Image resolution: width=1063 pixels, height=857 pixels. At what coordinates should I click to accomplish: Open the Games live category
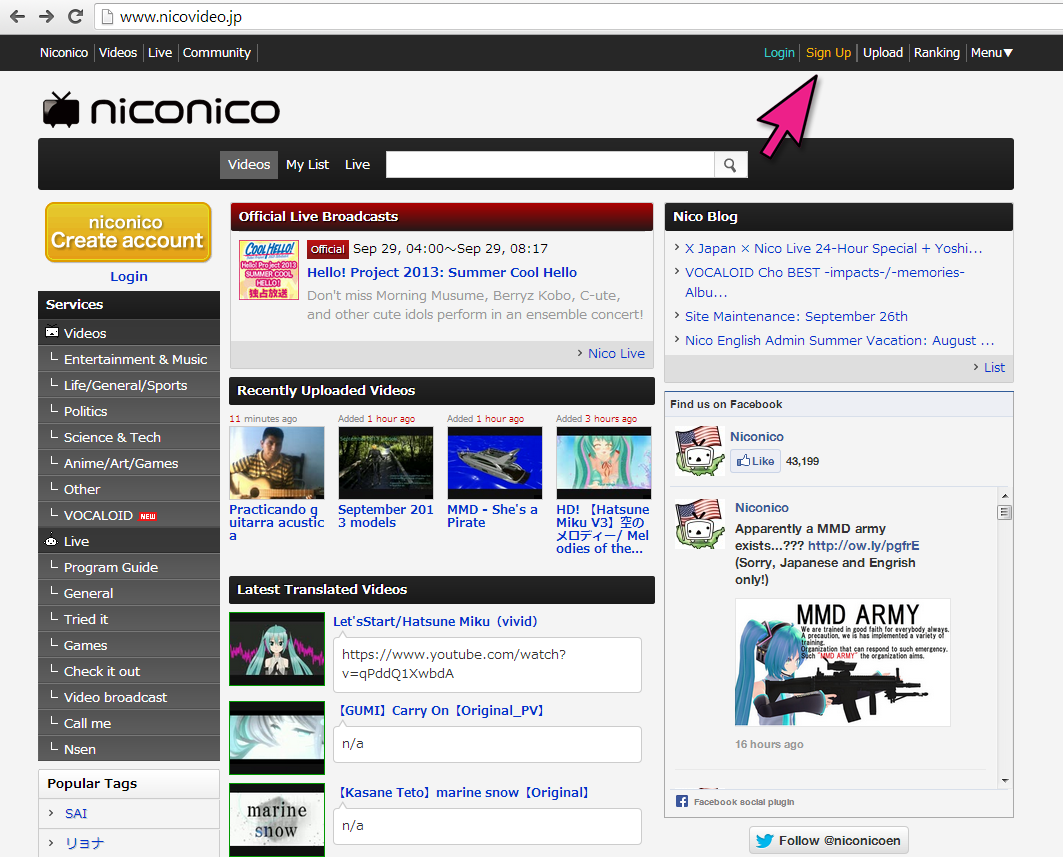tap(129, 645)
